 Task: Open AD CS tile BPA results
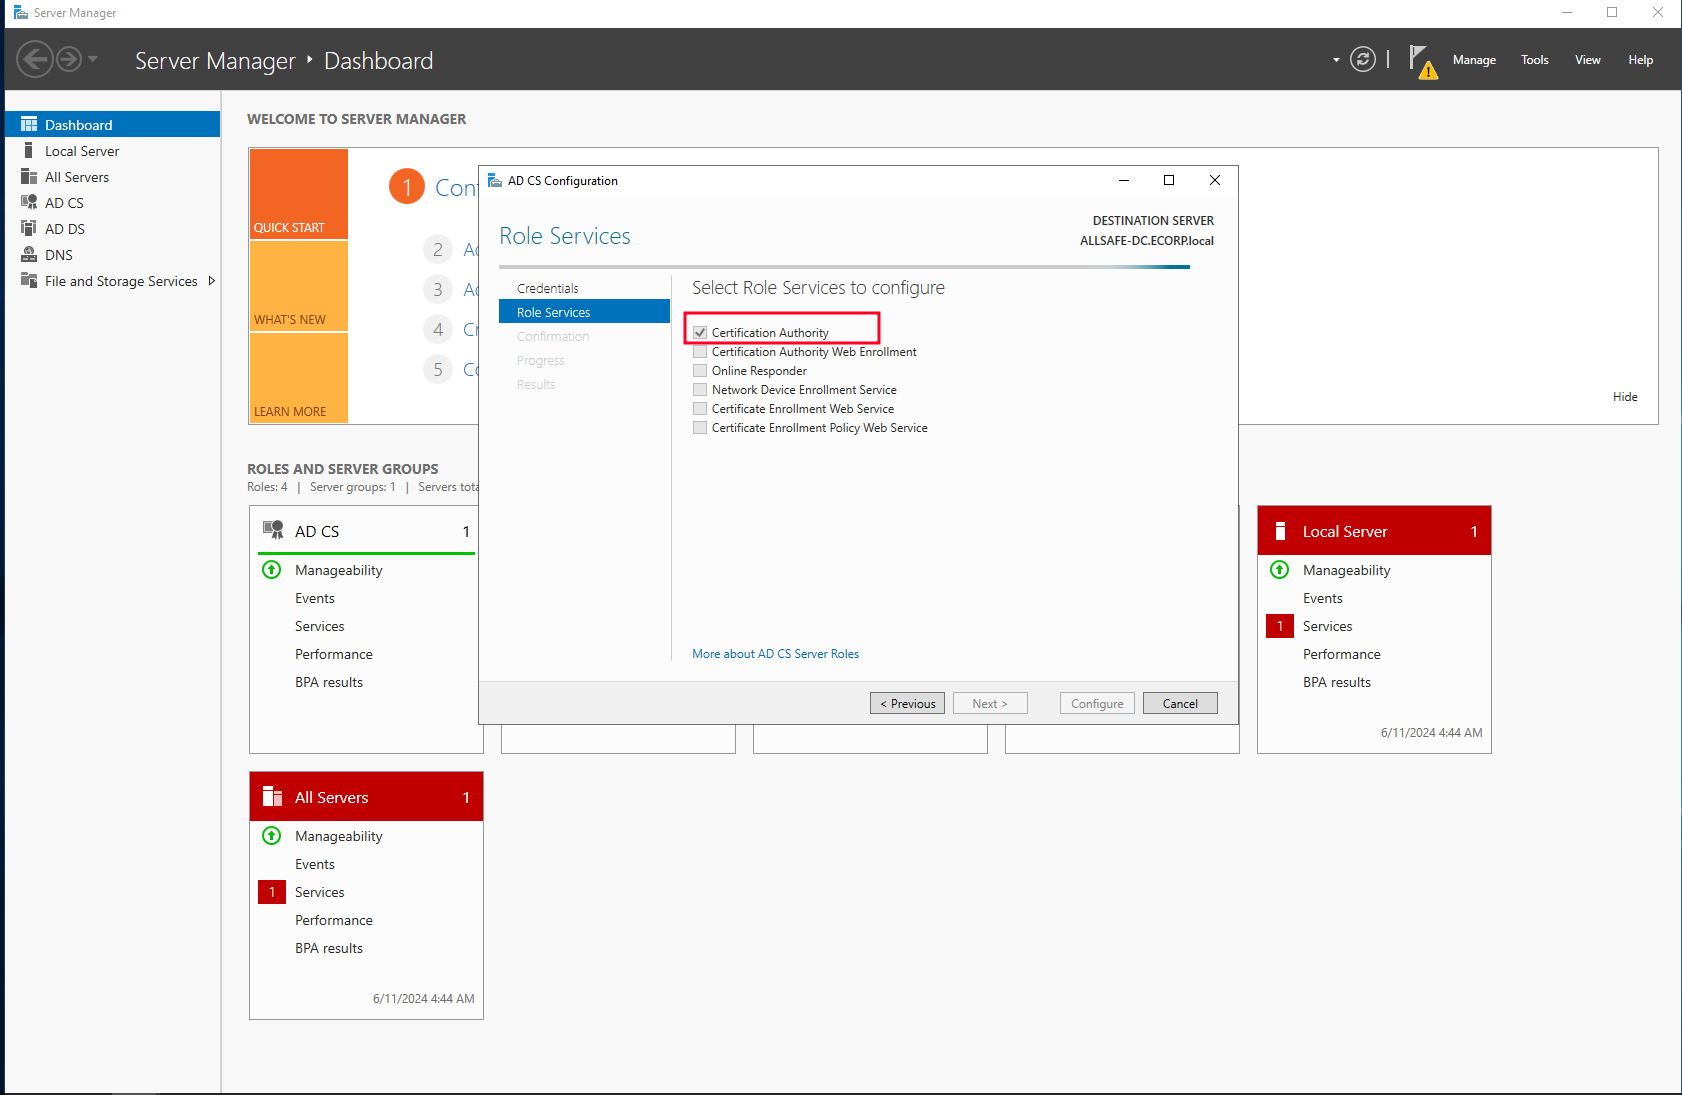tap(328, 682)
